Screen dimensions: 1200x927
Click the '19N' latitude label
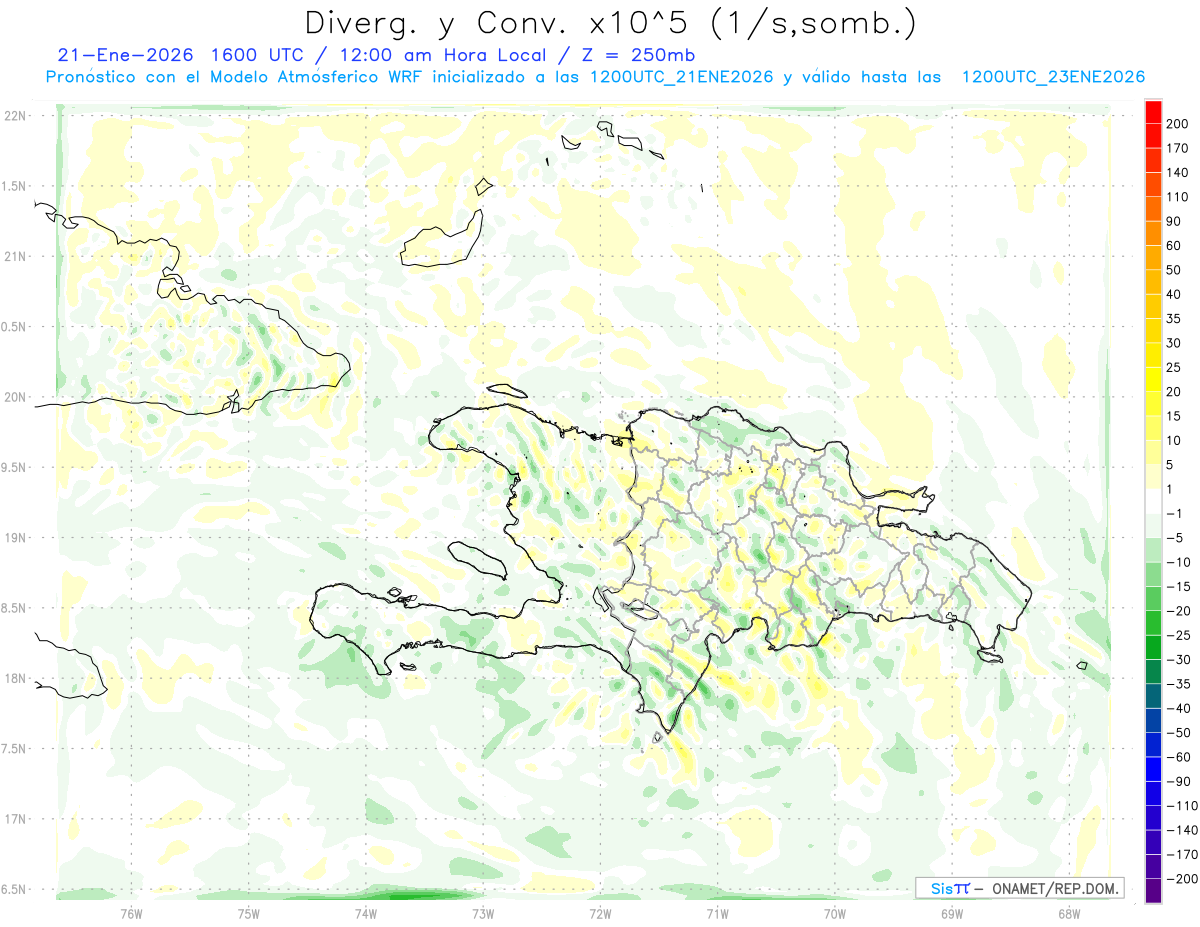[x=14, y=538]
